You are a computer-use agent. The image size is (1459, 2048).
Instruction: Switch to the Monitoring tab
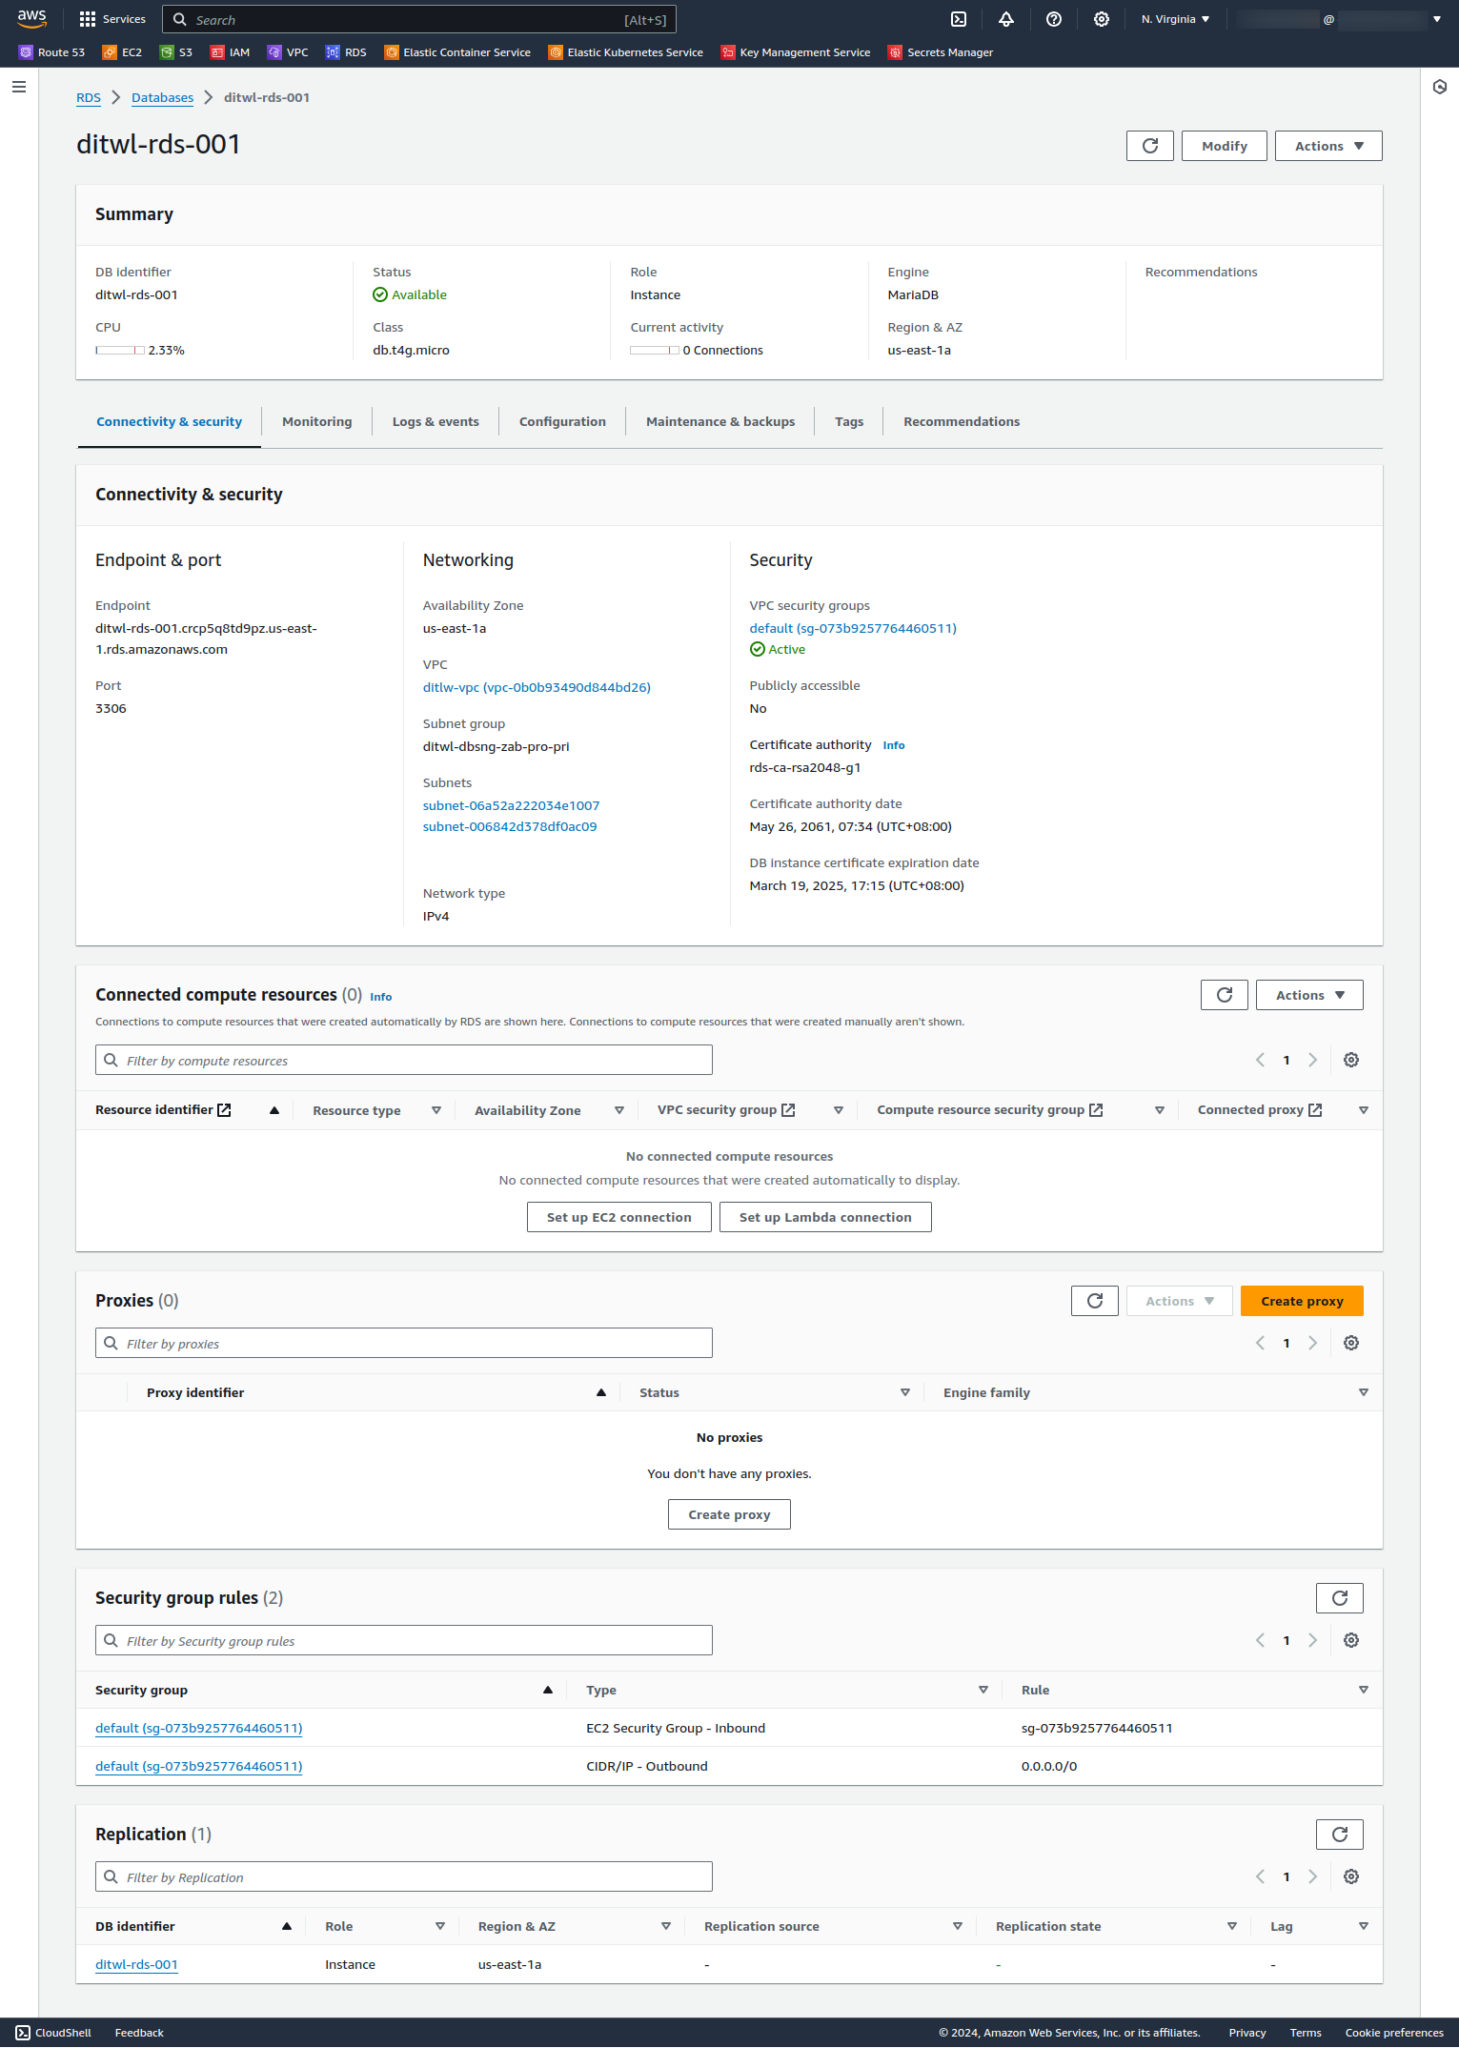pyautogui.click(x=317, y=422)
